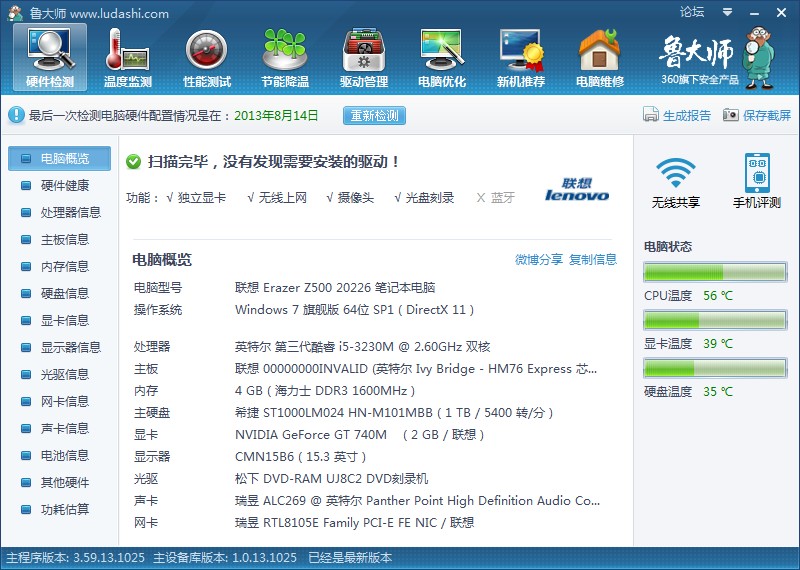Screen dimensions: 800x570
Task: Launch the 性能测试 performance test
Action: tap(207, 58)
